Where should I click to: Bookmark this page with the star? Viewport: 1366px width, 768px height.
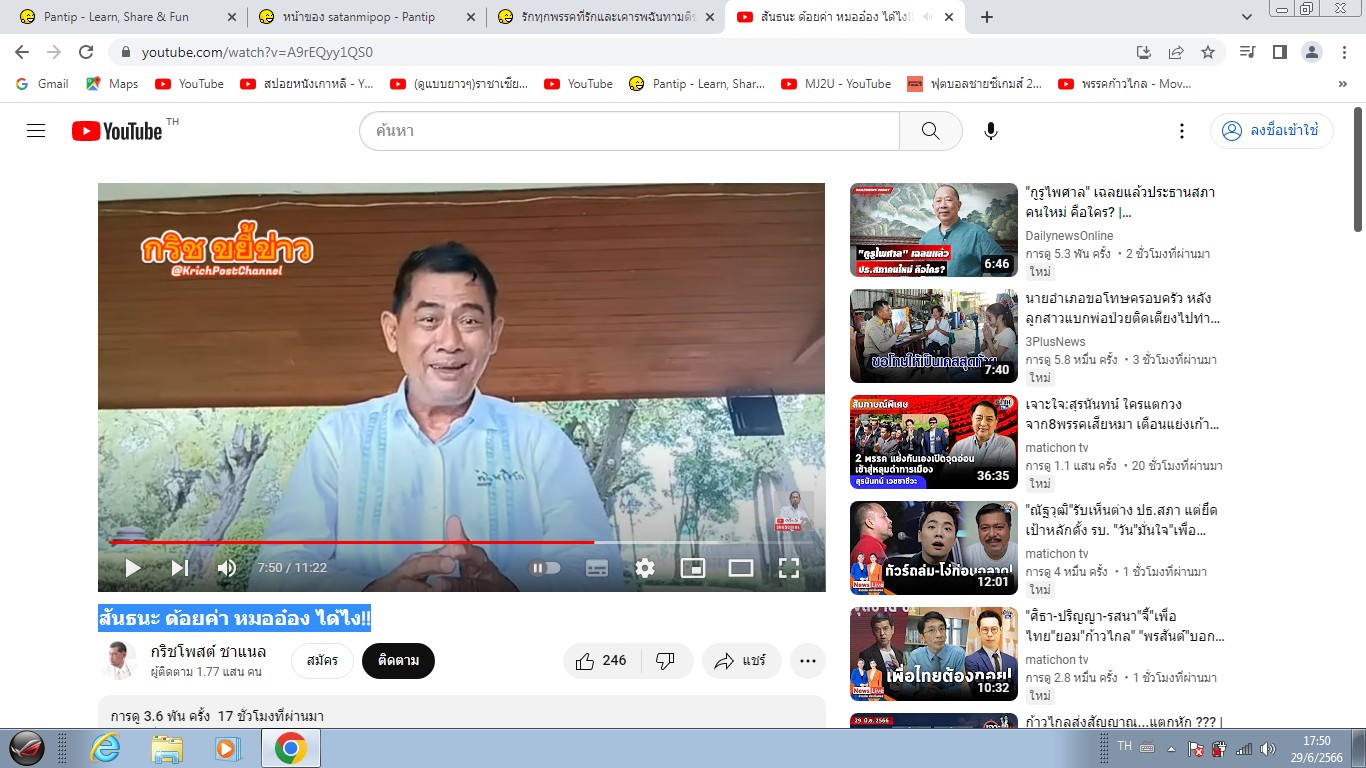click(1208, 52)
